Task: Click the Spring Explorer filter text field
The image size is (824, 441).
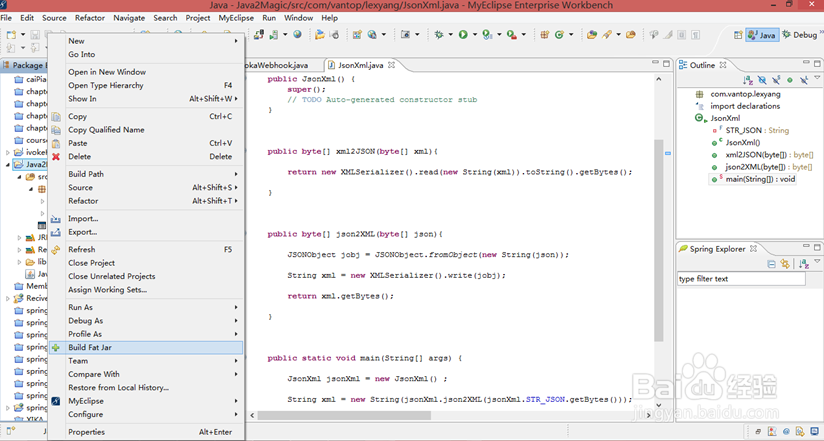Action: click(x=741, y=279)
